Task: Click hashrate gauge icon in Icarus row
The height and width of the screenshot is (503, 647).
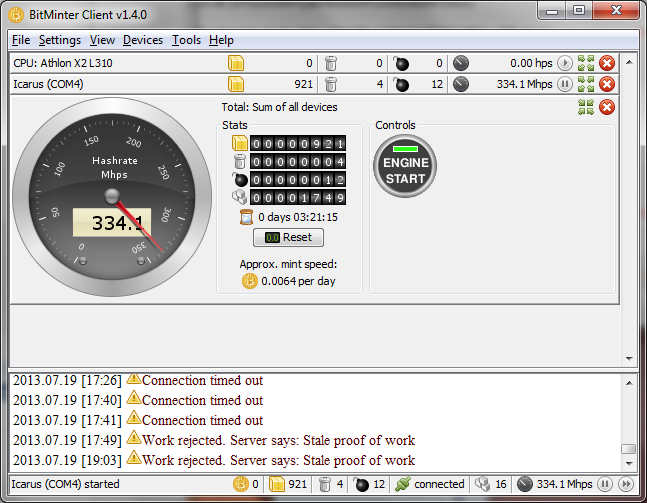Action: (461, 84)
